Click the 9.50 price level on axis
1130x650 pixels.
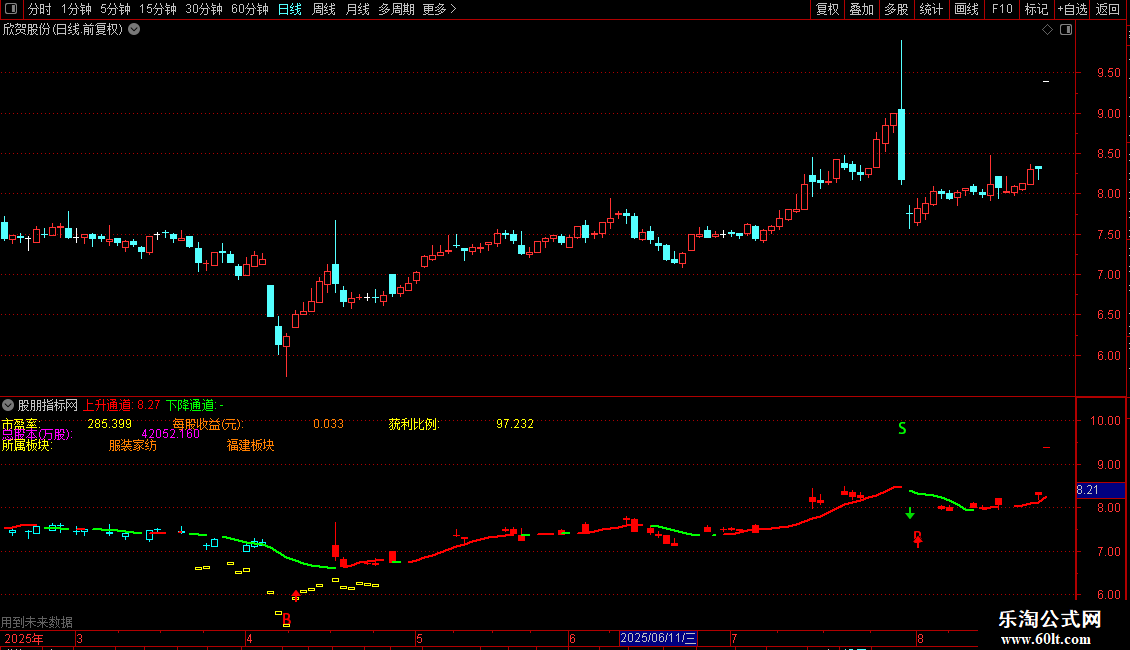1108,73
